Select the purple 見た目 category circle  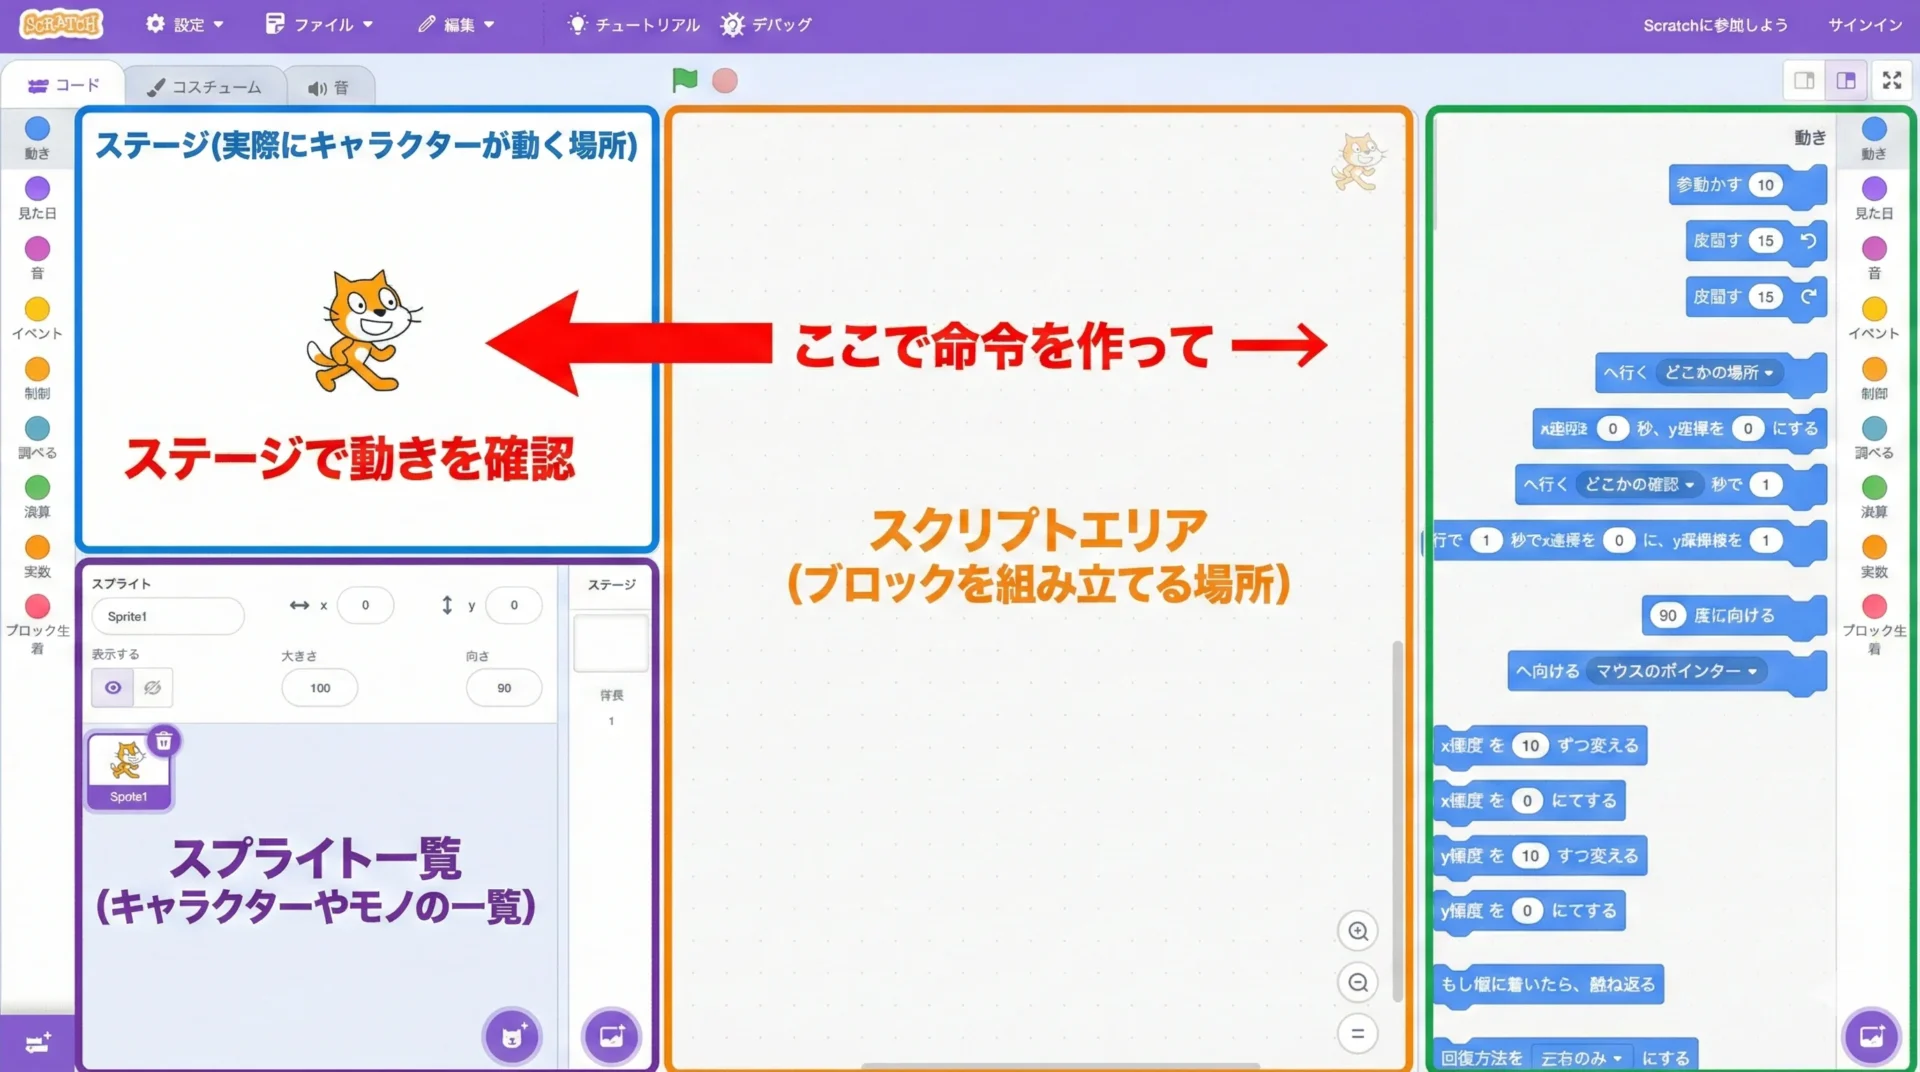coord(37,189)
